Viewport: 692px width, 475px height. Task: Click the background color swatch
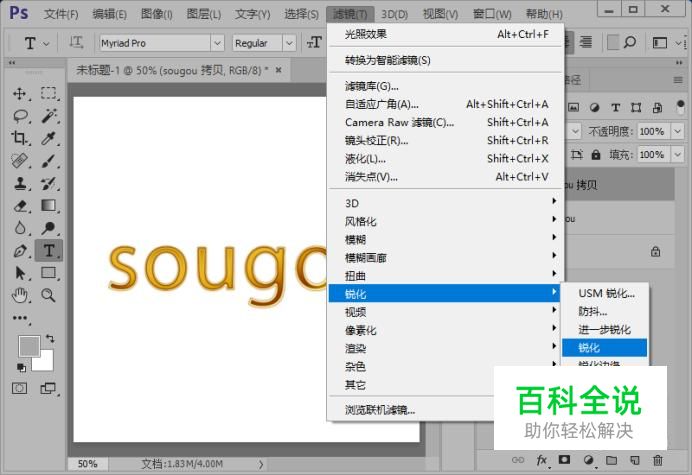tap(46, 364)
